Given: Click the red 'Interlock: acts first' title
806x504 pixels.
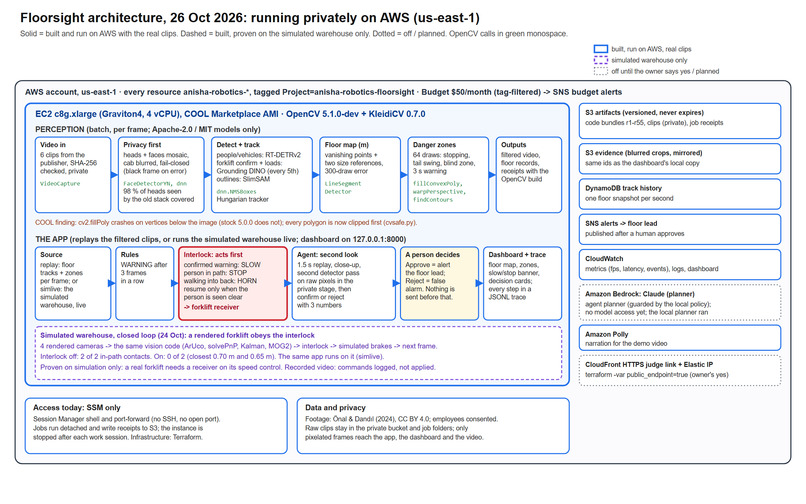Looking at the screenshot, I should (x=213, y=255).
